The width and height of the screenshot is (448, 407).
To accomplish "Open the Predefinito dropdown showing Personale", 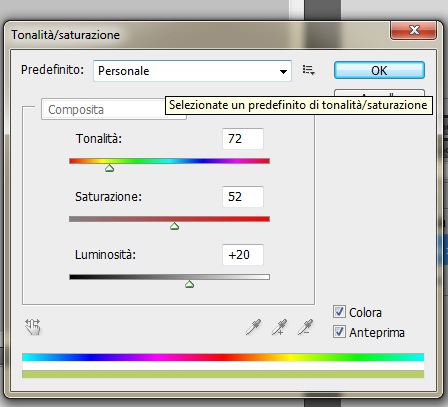I will coord(192,71).
